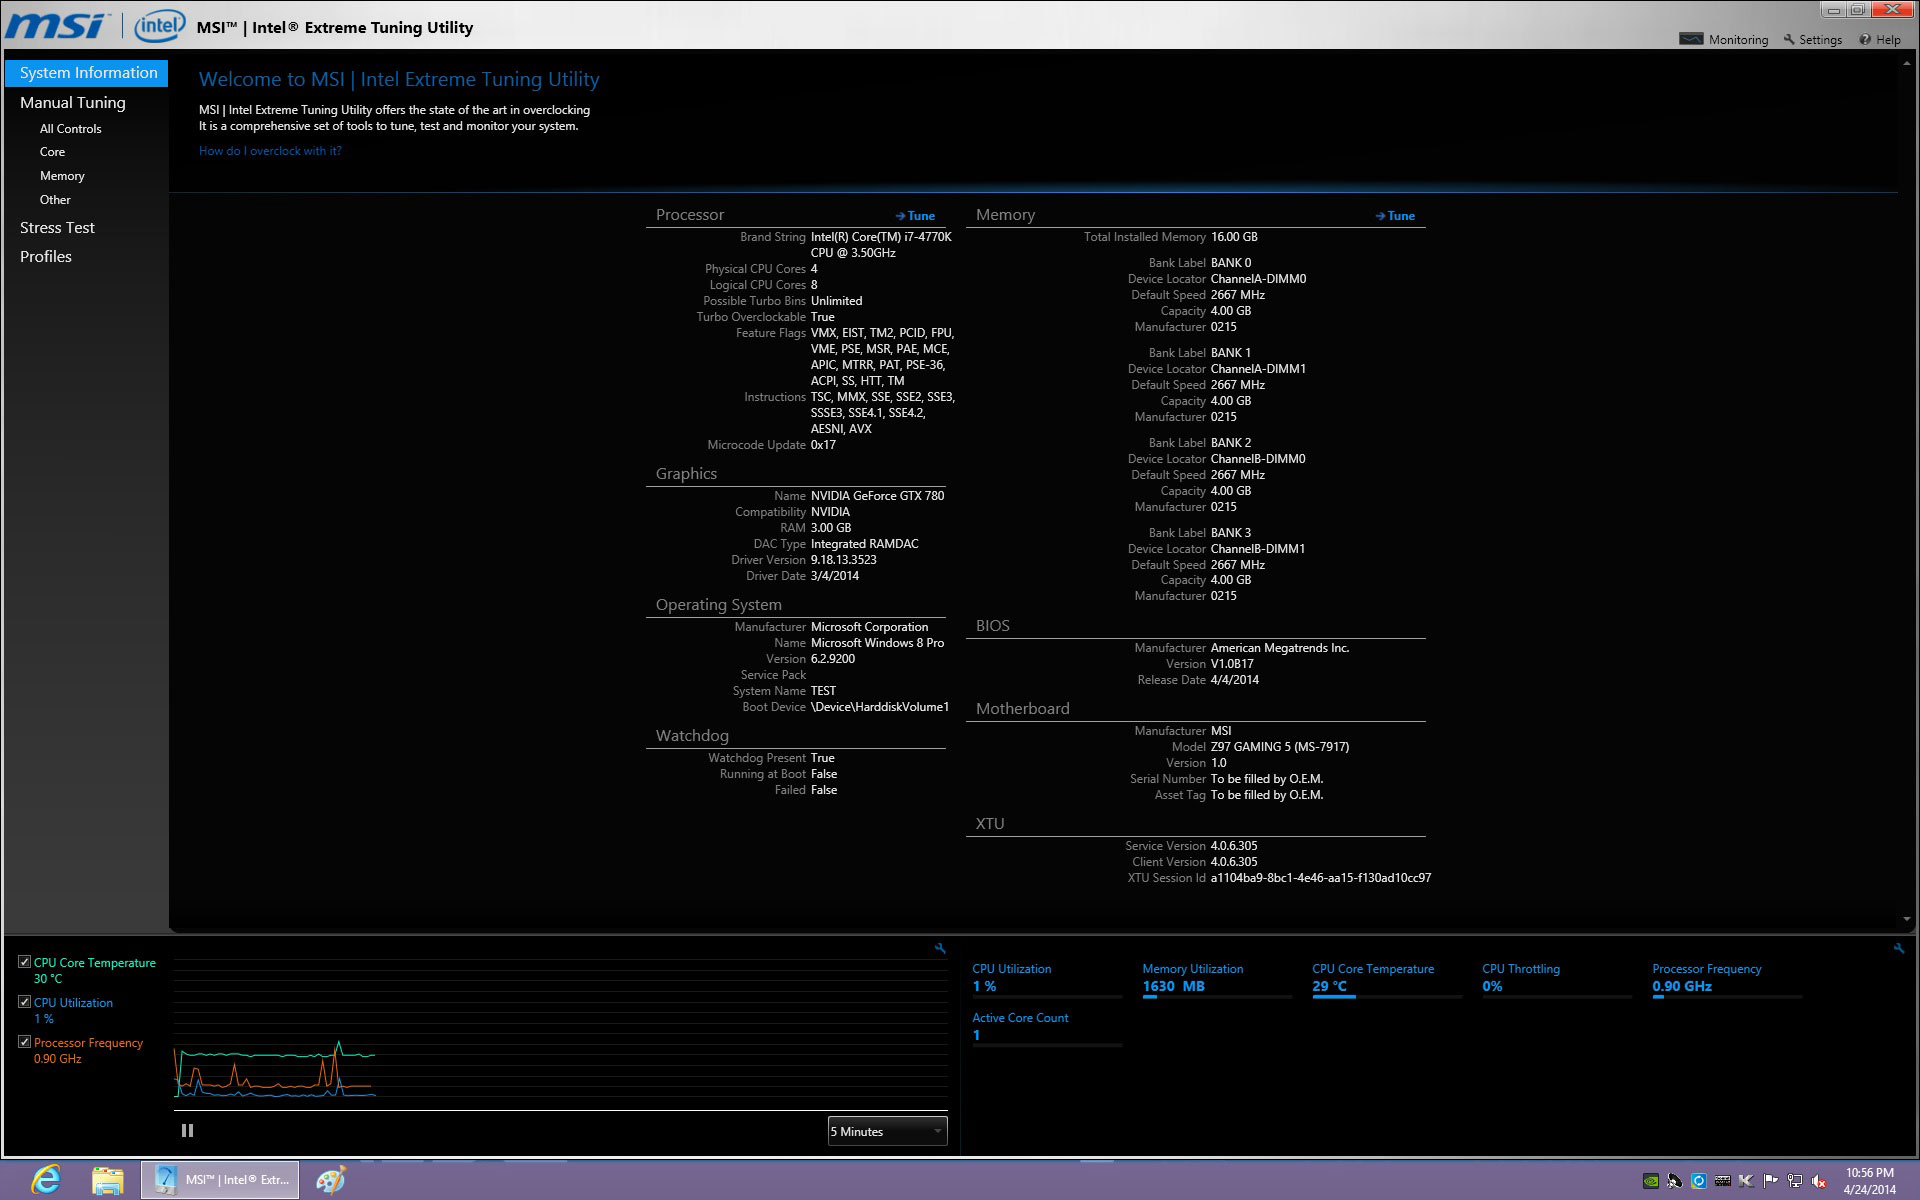Open the 5 Minutes time range dropdown
Viewport: 1920px width, 1200px height.
pos(887,1131)
